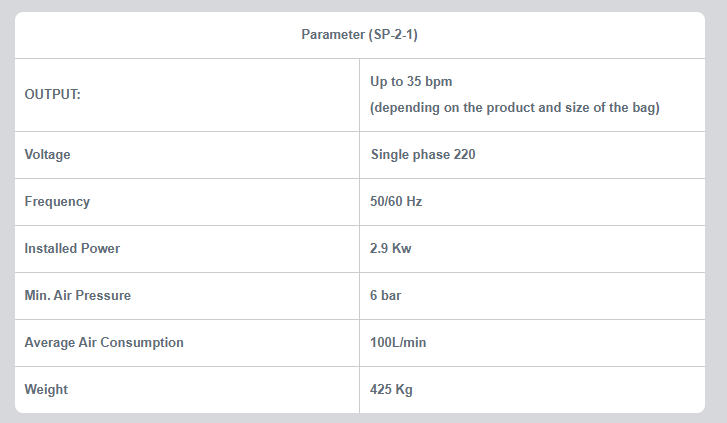Select the Min. Air Pressure label
Image resolution: width=727 pixels, height=423 pixels.
(77, 296)
